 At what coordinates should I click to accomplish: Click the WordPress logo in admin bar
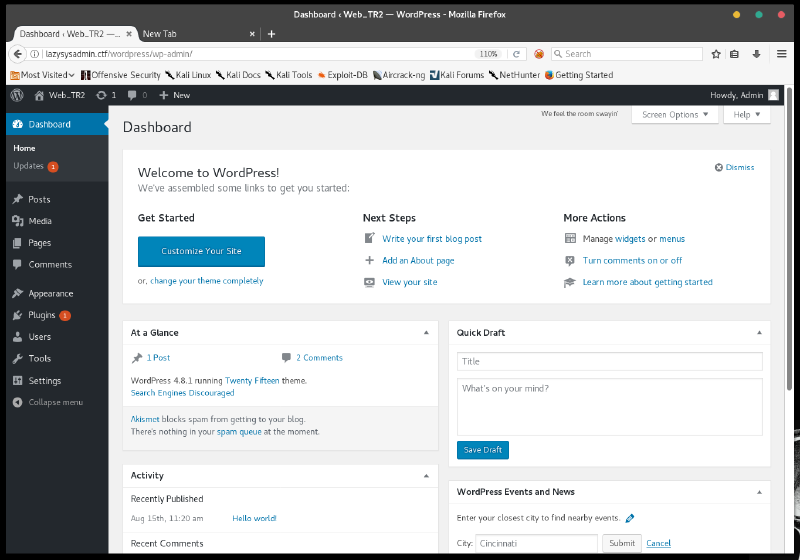[x=17, y=95]
